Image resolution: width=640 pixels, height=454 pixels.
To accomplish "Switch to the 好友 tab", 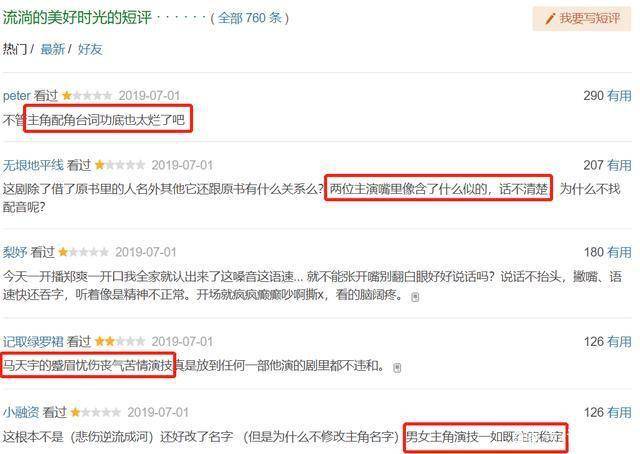I will point(90,49).
